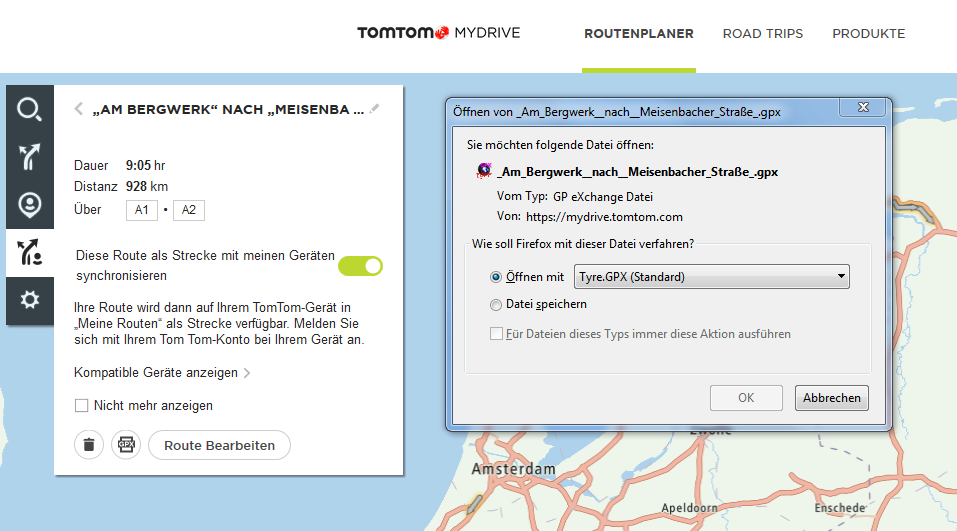957x531 pixels.
Task: Select the 'Datei speichern' radio button
Action: coord(496,304)
